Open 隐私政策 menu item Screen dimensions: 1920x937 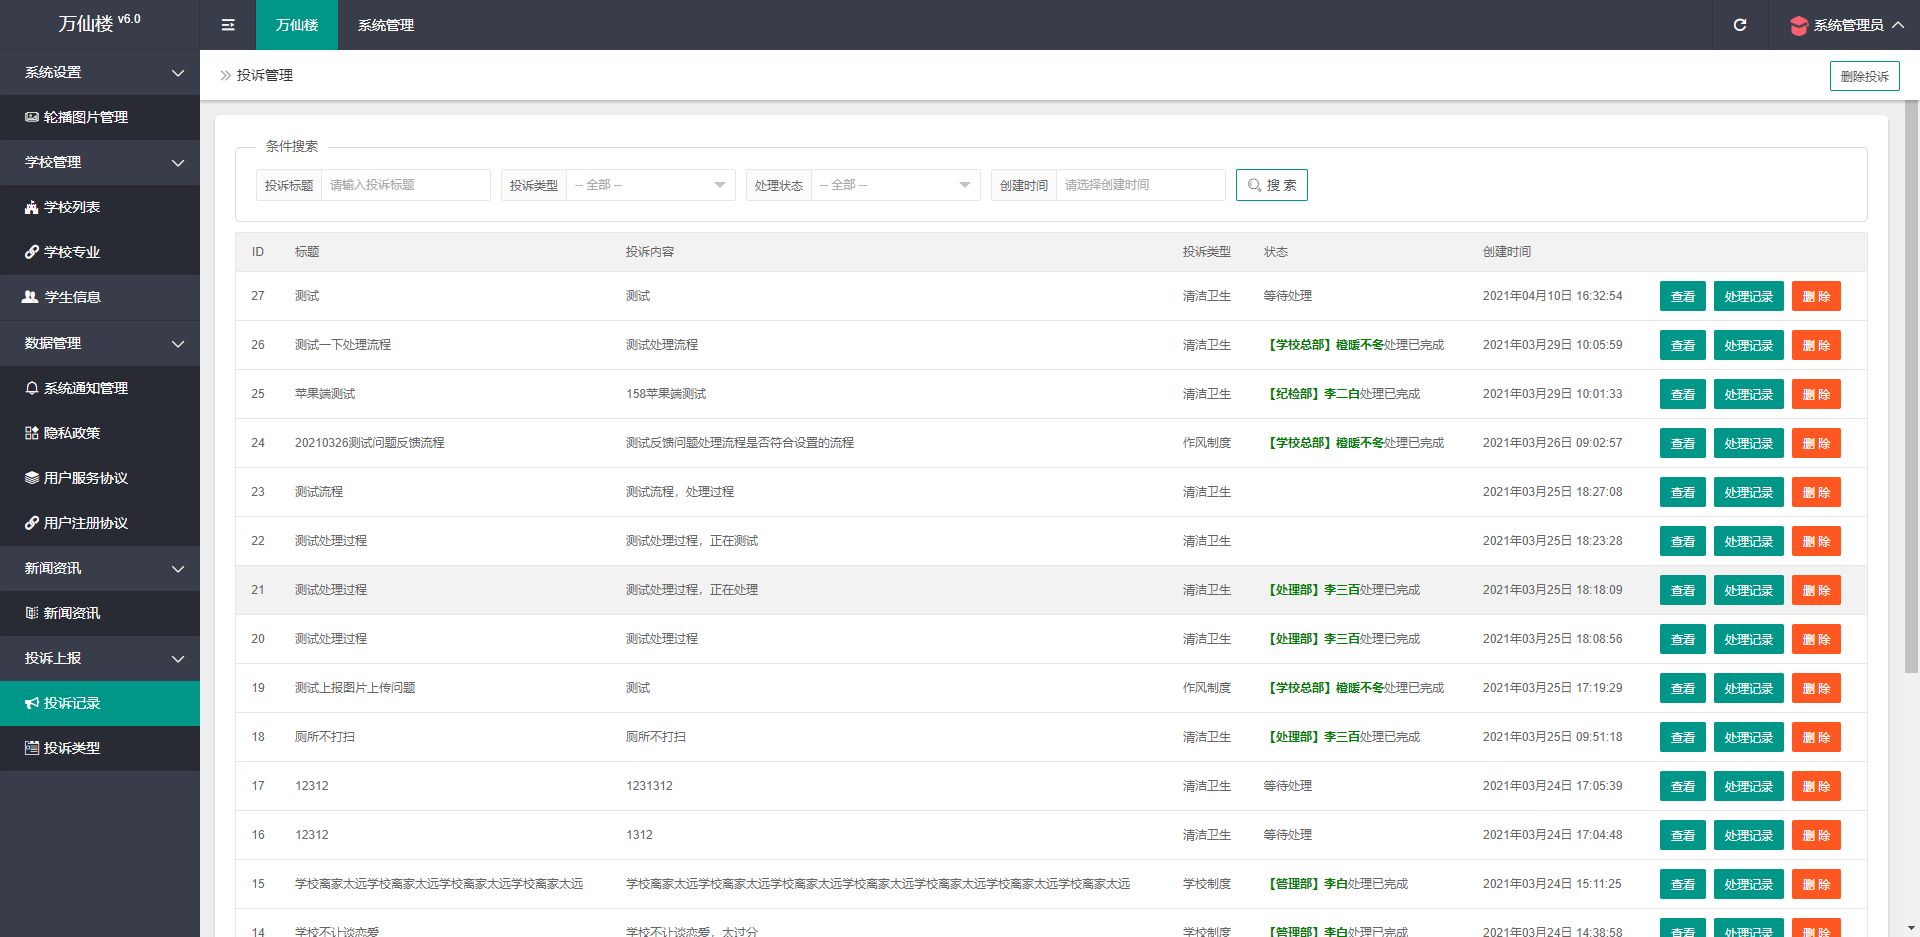(100, 433)
